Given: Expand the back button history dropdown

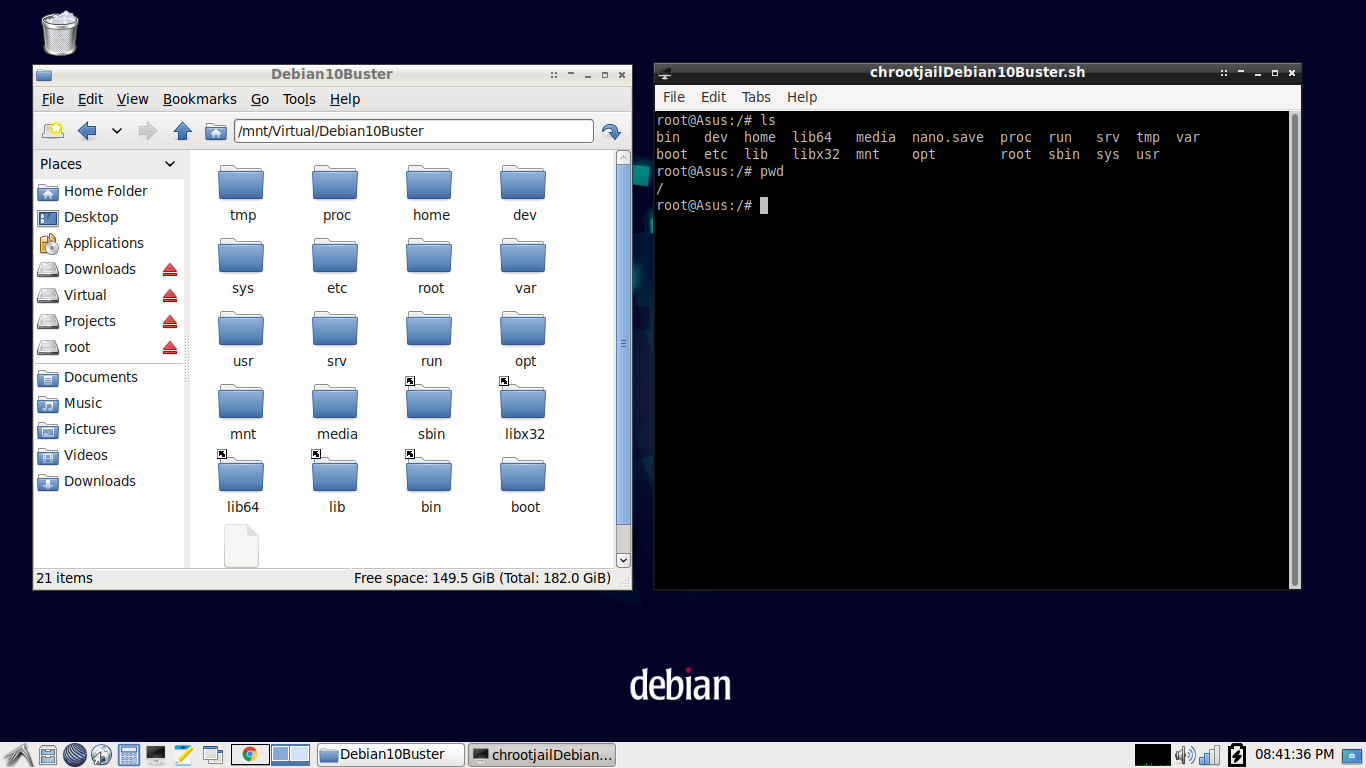Looking at the screenshot, I should point(116,130).
